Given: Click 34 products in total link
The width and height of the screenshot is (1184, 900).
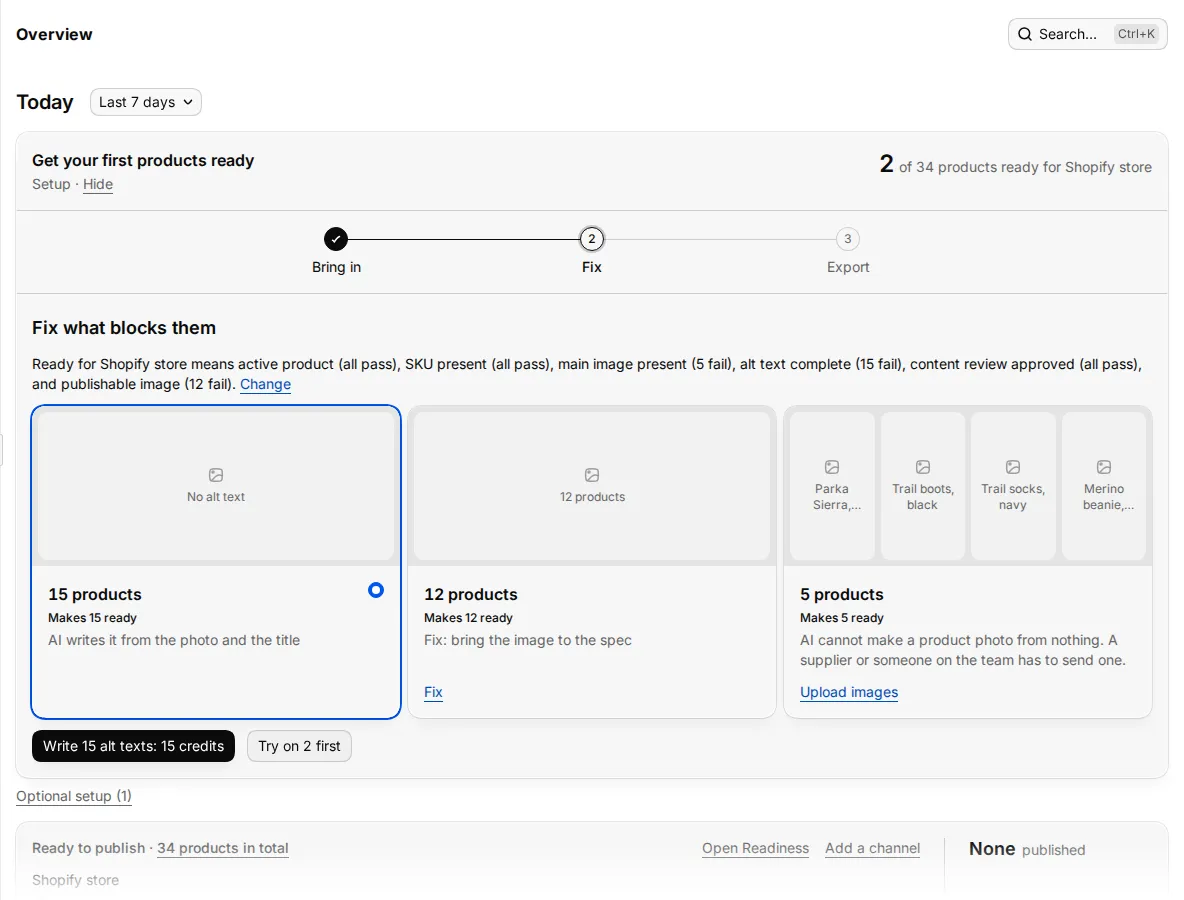Looking at the screenshot, I should point(223,848).
